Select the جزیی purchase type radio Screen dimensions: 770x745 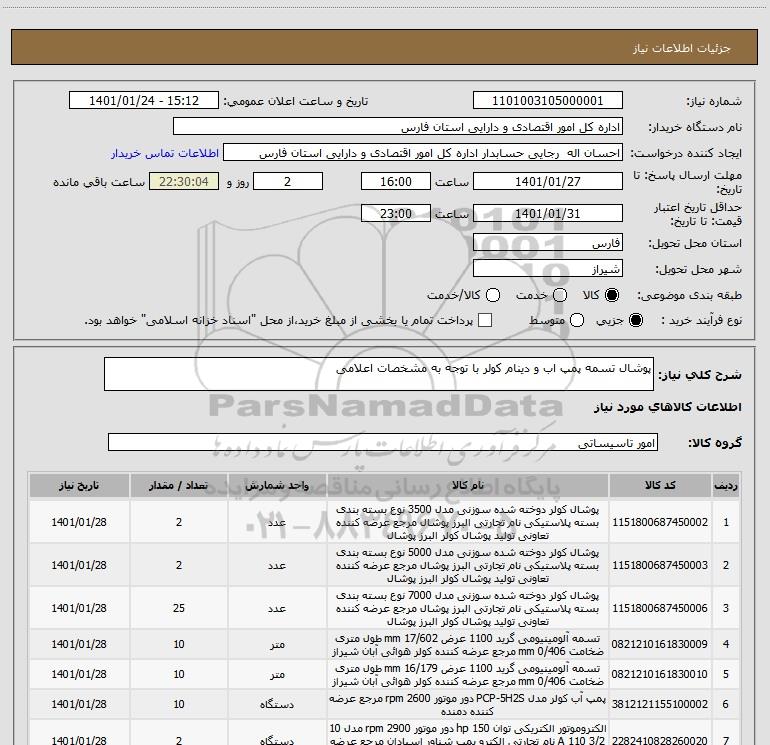click(x=635, y=320)
